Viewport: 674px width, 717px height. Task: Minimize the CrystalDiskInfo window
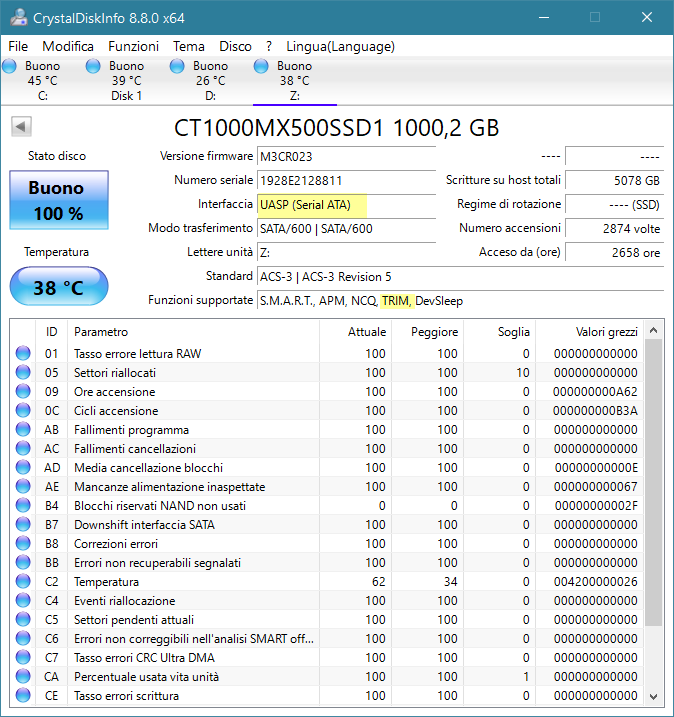tap(544, 17)
